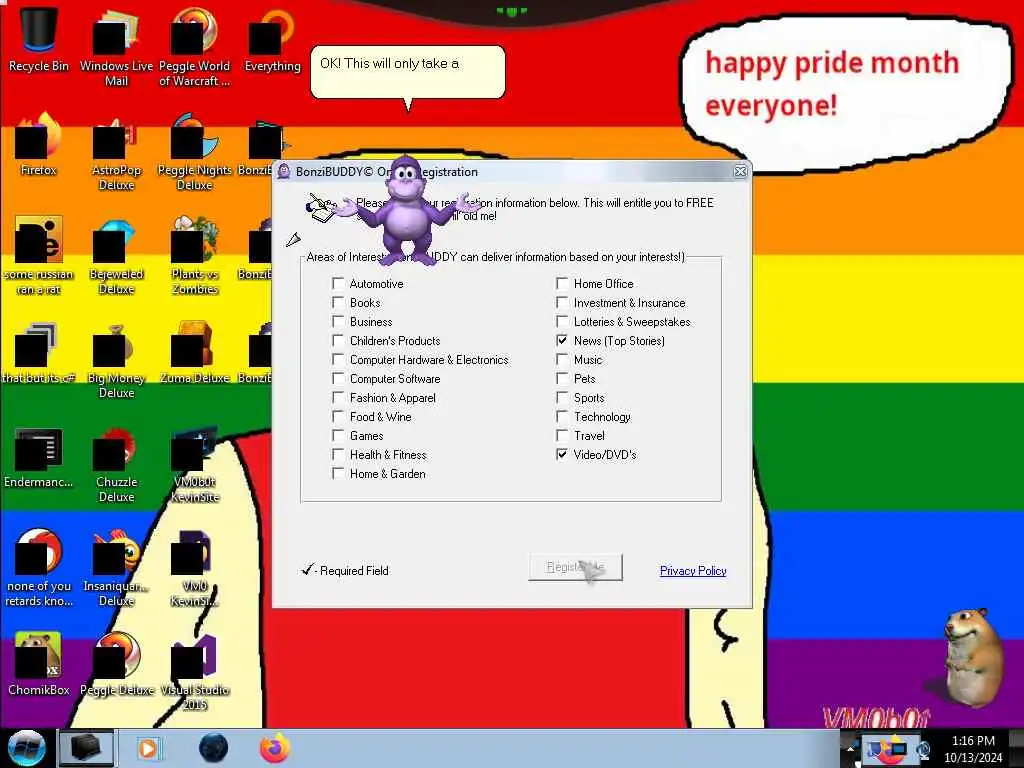Enable the Games interest checkbox
1024x768 pixels.
click(x=338, y=435)
